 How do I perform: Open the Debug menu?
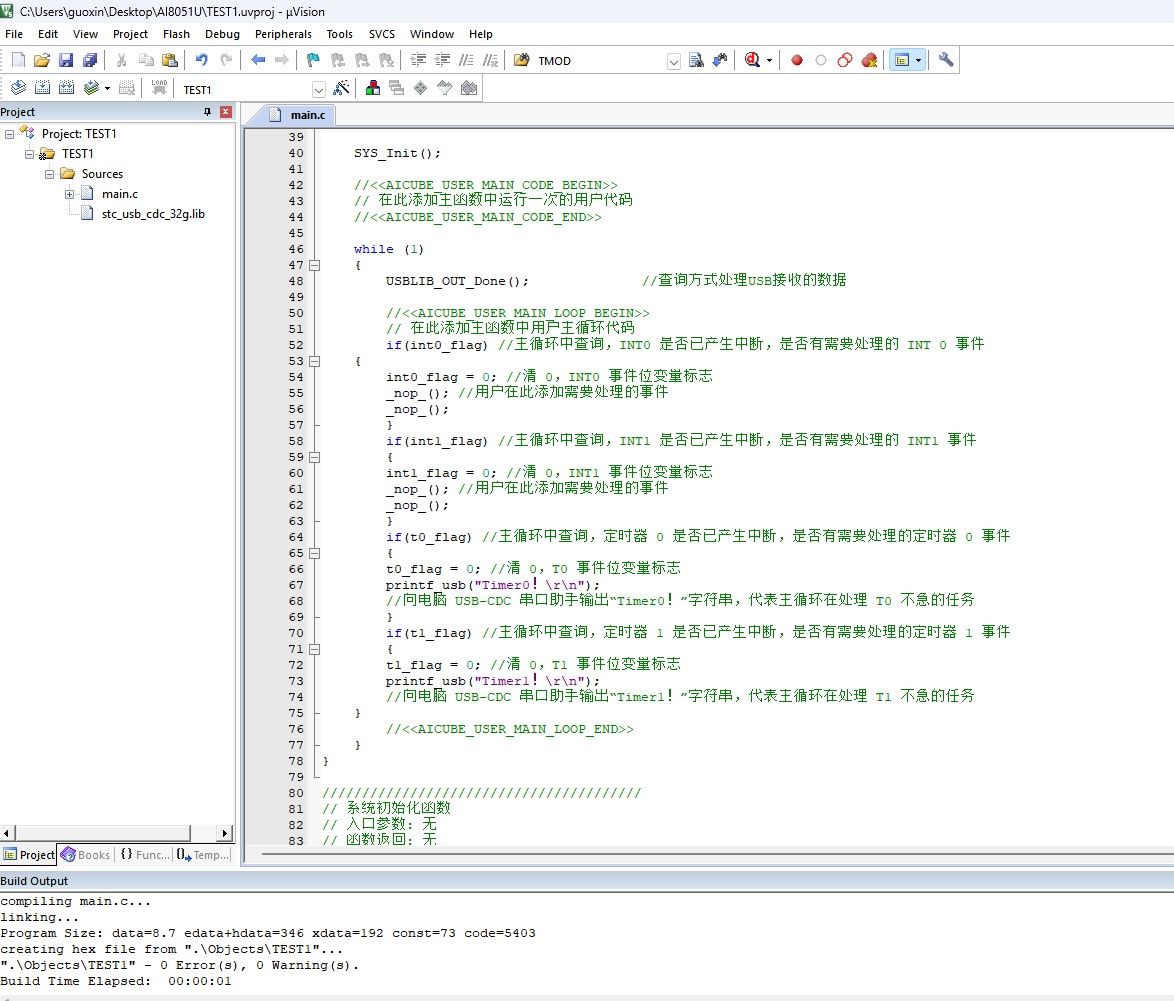point(222,34)
